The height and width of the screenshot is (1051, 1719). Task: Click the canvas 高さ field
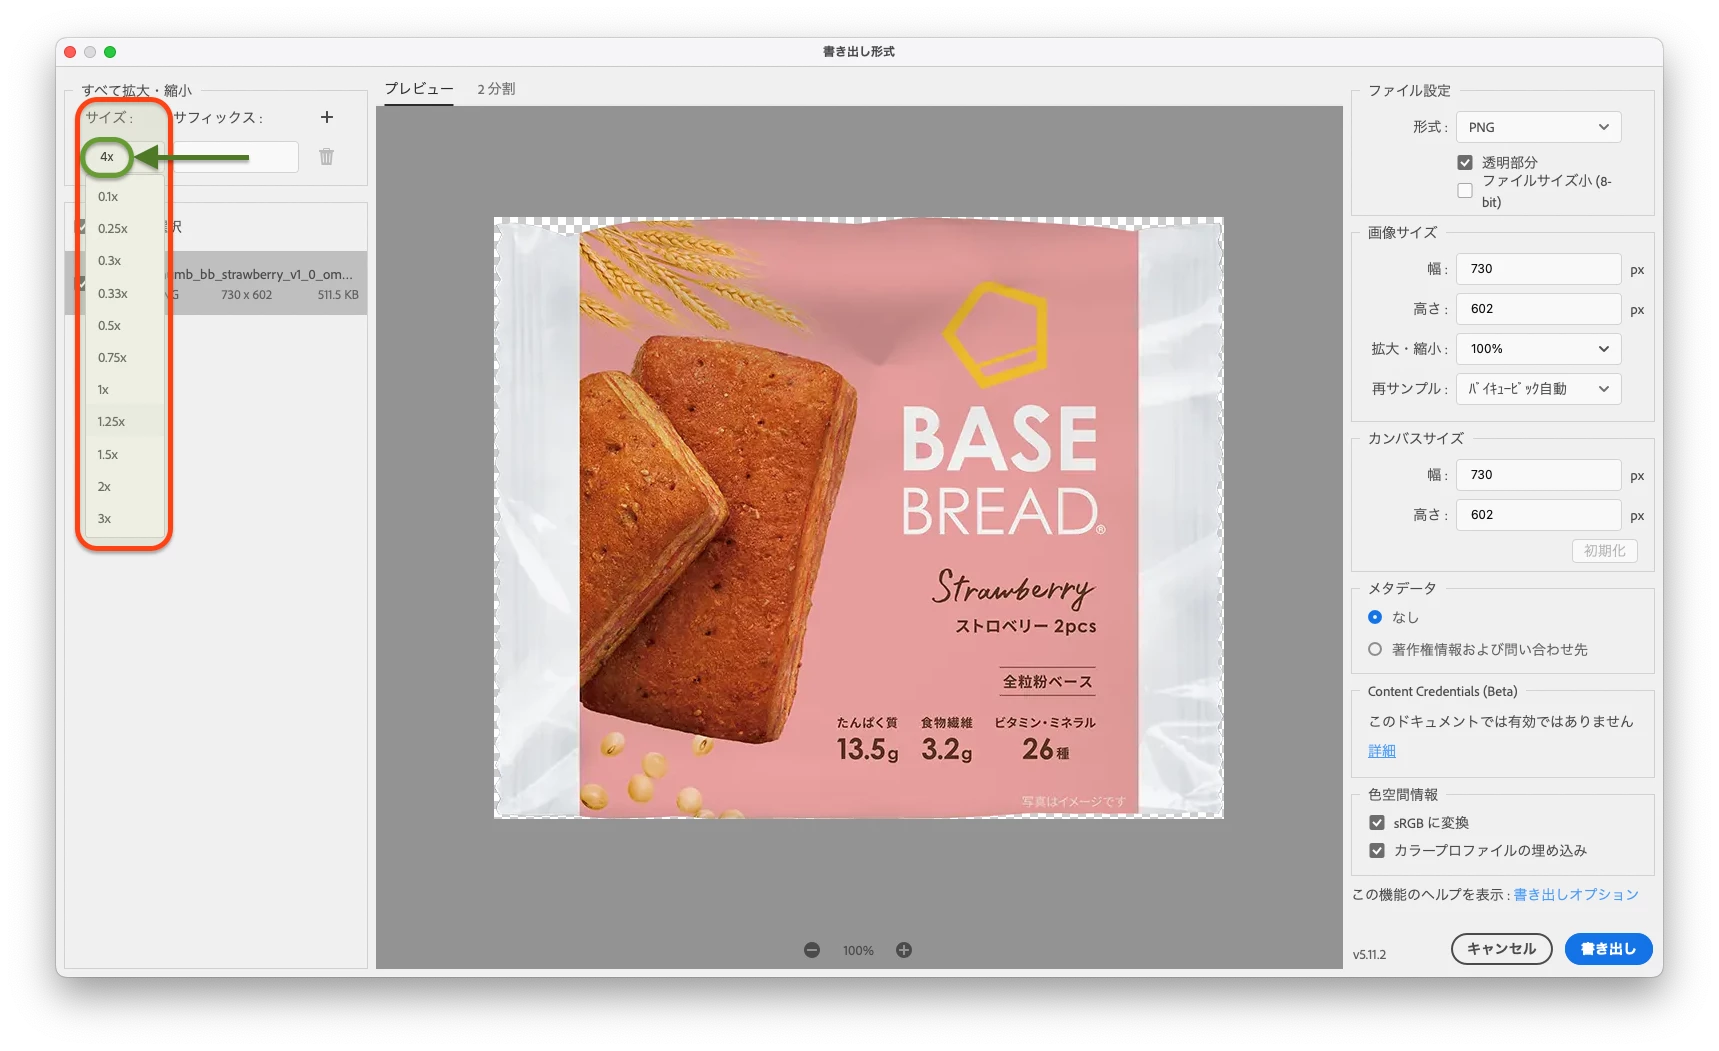pos(1538,515)
